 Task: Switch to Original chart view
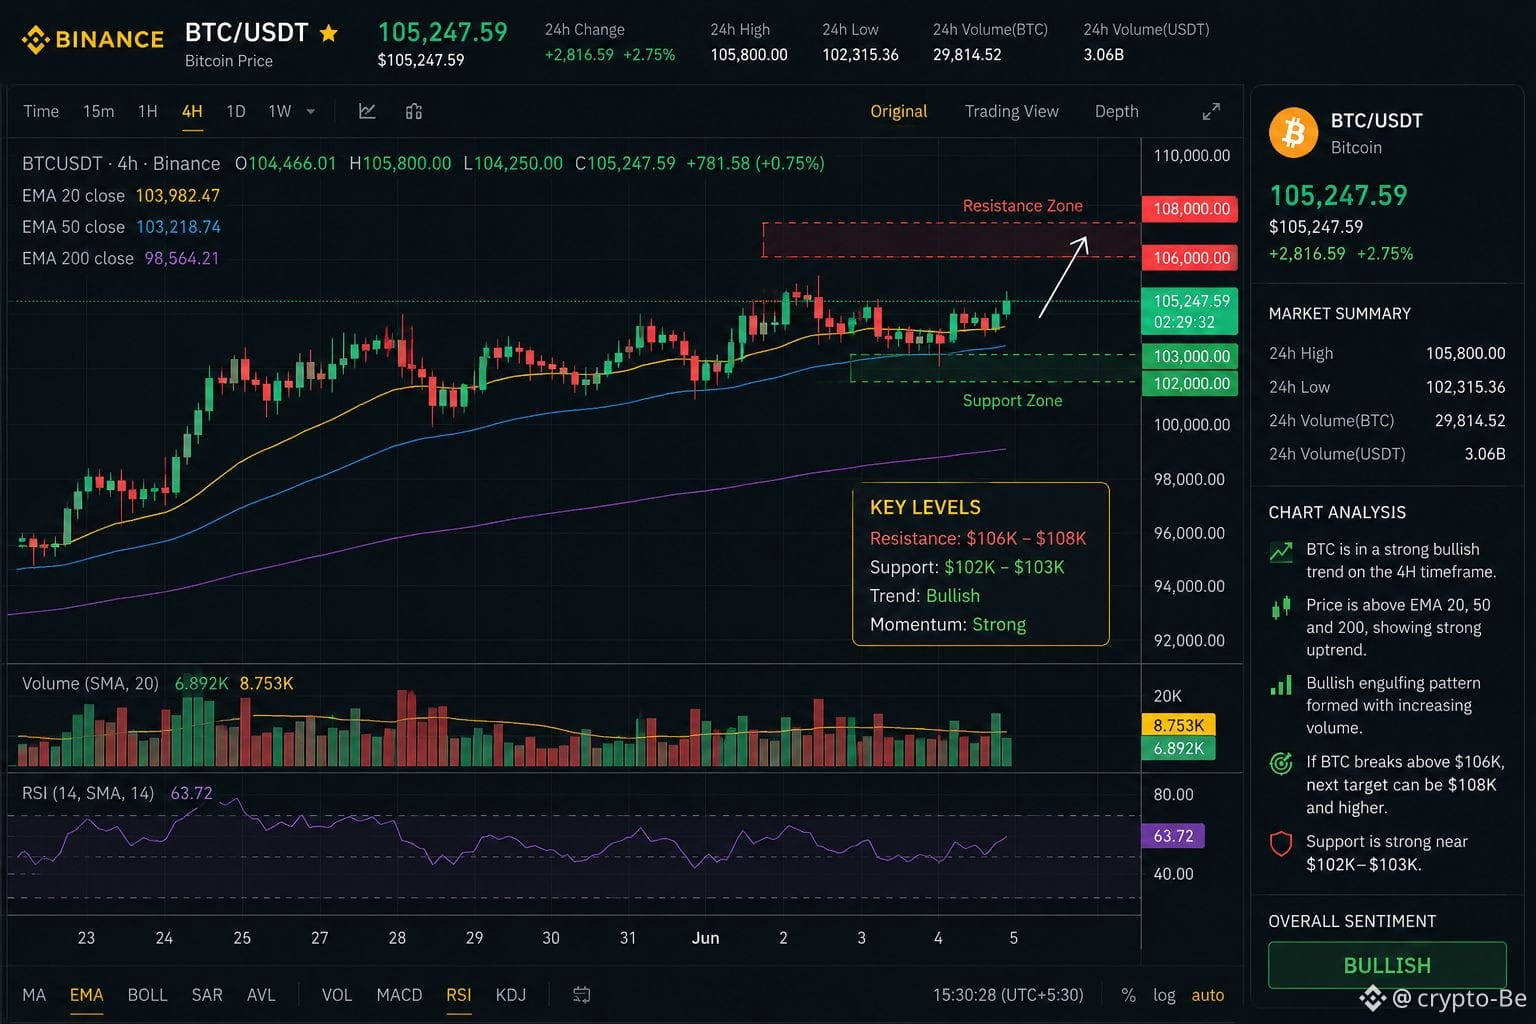click(898, 111)
